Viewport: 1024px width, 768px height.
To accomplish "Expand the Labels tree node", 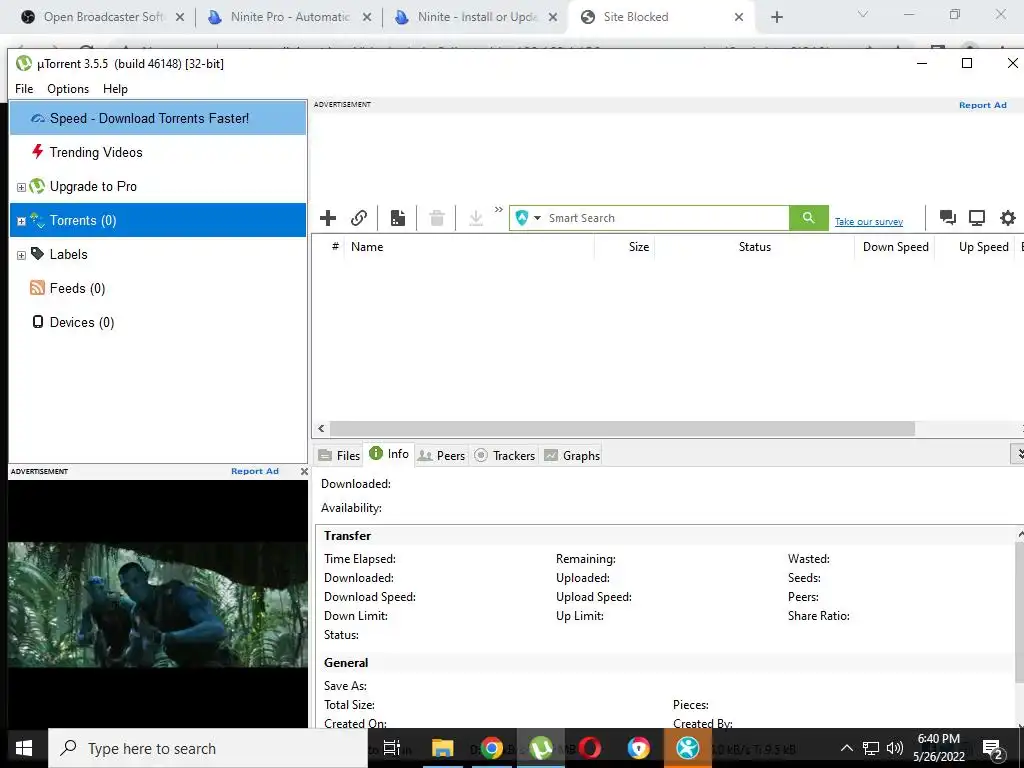I will tap(21, 255).
